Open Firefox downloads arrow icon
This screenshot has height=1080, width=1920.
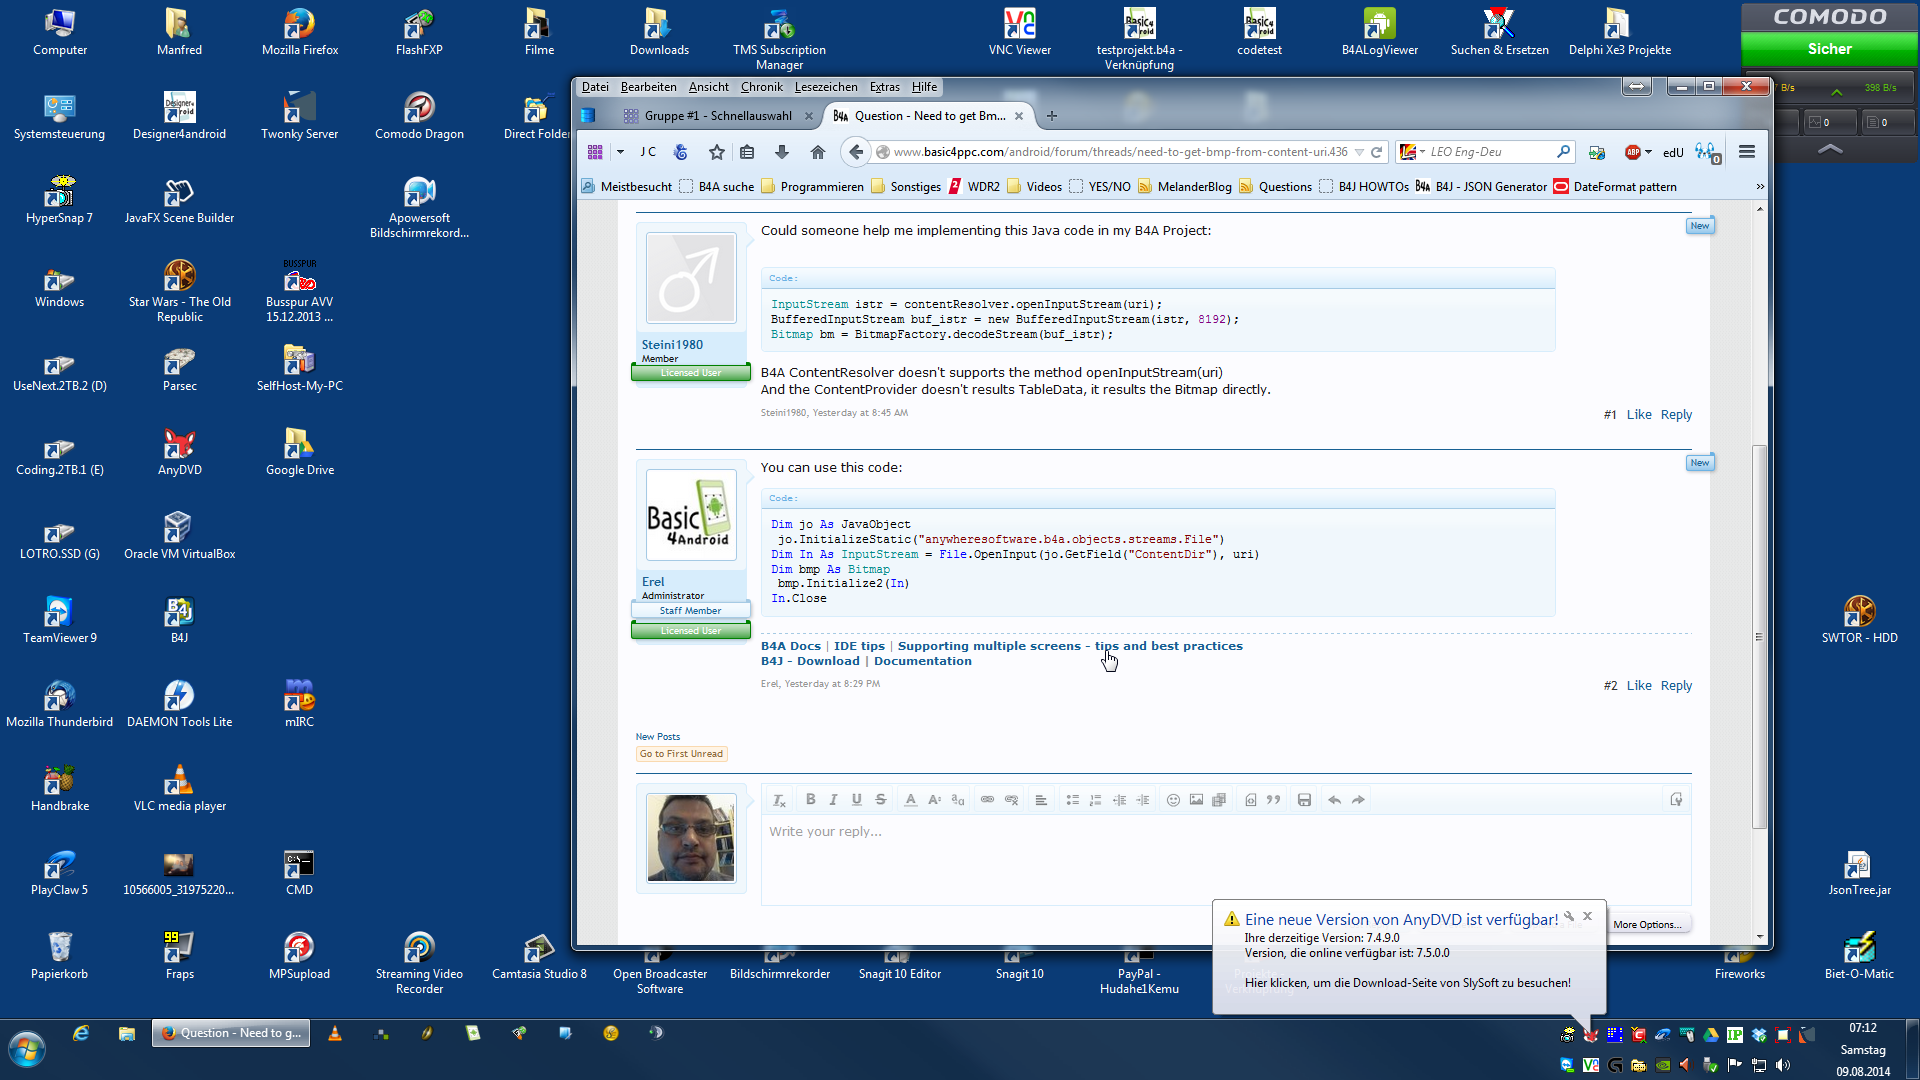point(782,152)
